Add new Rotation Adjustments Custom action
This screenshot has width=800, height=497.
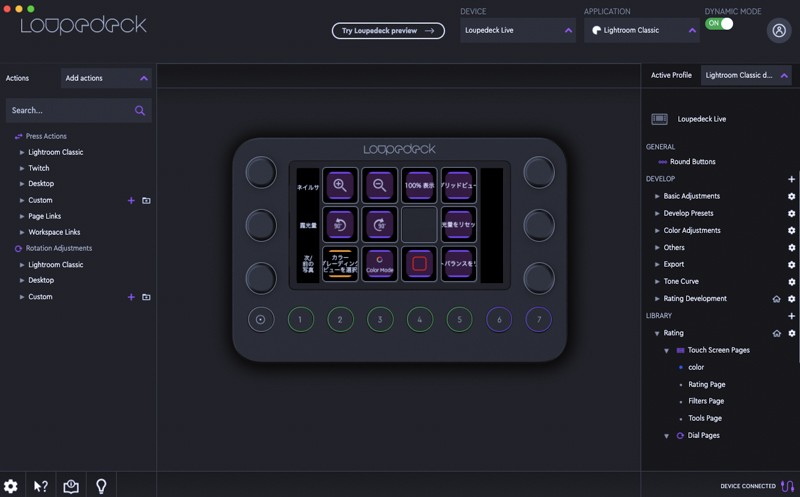click(131, 297)
